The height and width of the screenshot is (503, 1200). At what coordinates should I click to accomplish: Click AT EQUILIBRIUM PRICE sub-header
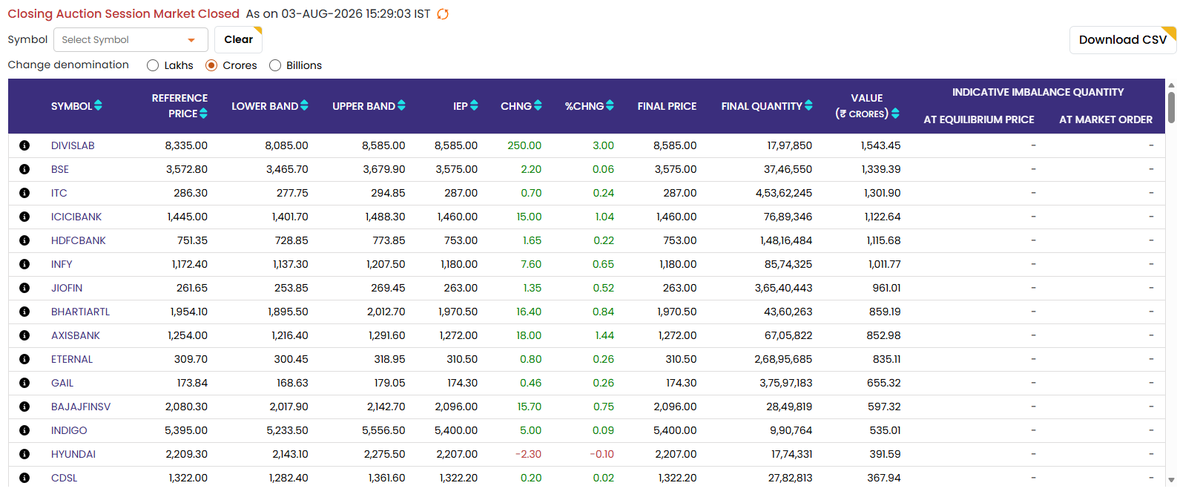pos(979,120)
